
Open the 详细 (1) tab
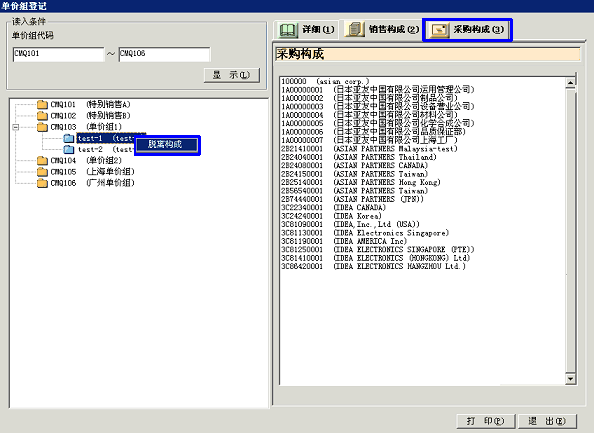307,29
